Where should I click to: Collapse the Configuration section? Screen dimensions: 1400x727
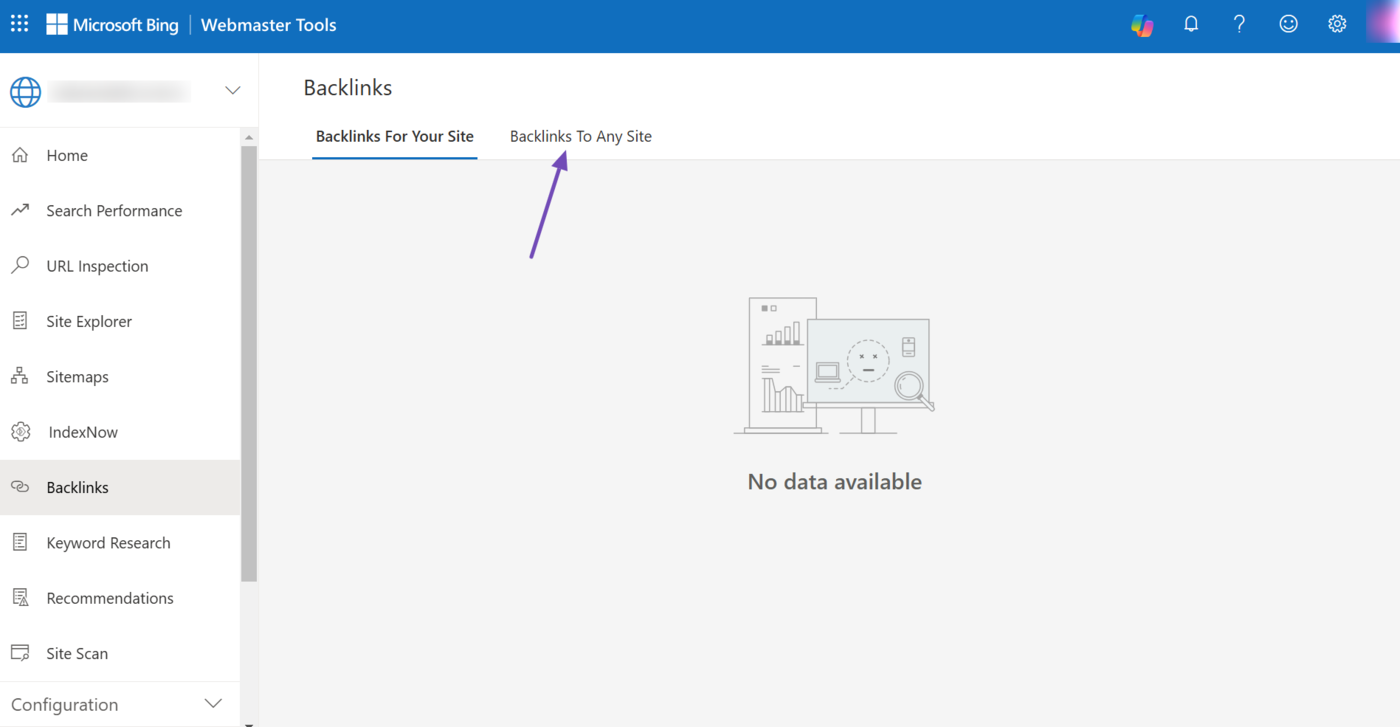(213, 704)
